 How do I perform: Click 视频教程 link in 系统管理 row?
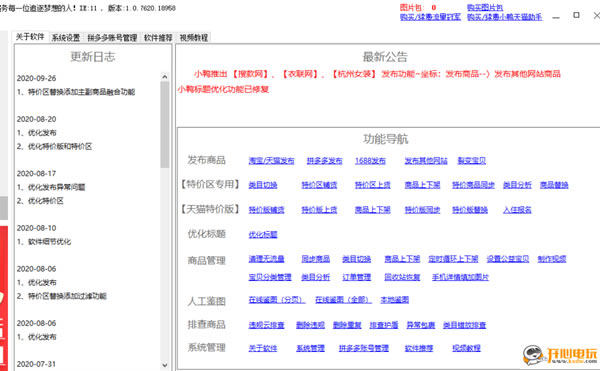pos(466,348)
